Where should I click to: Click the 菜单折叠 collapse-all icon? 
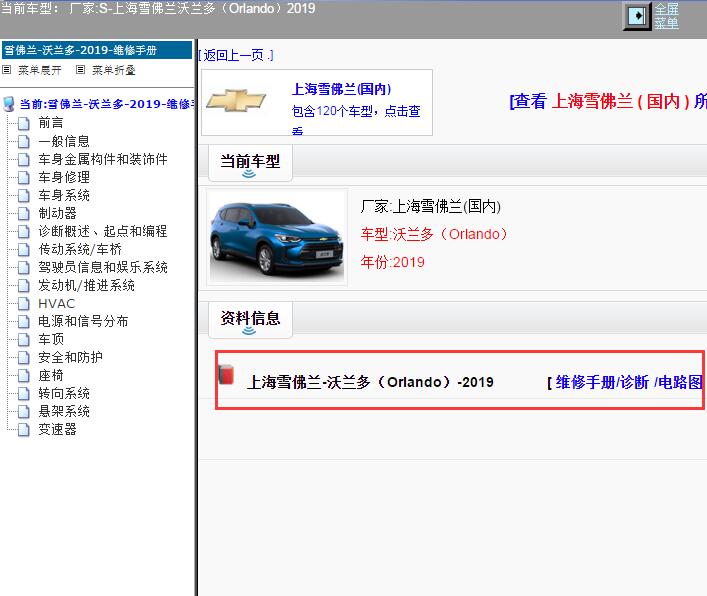[80, 70]
